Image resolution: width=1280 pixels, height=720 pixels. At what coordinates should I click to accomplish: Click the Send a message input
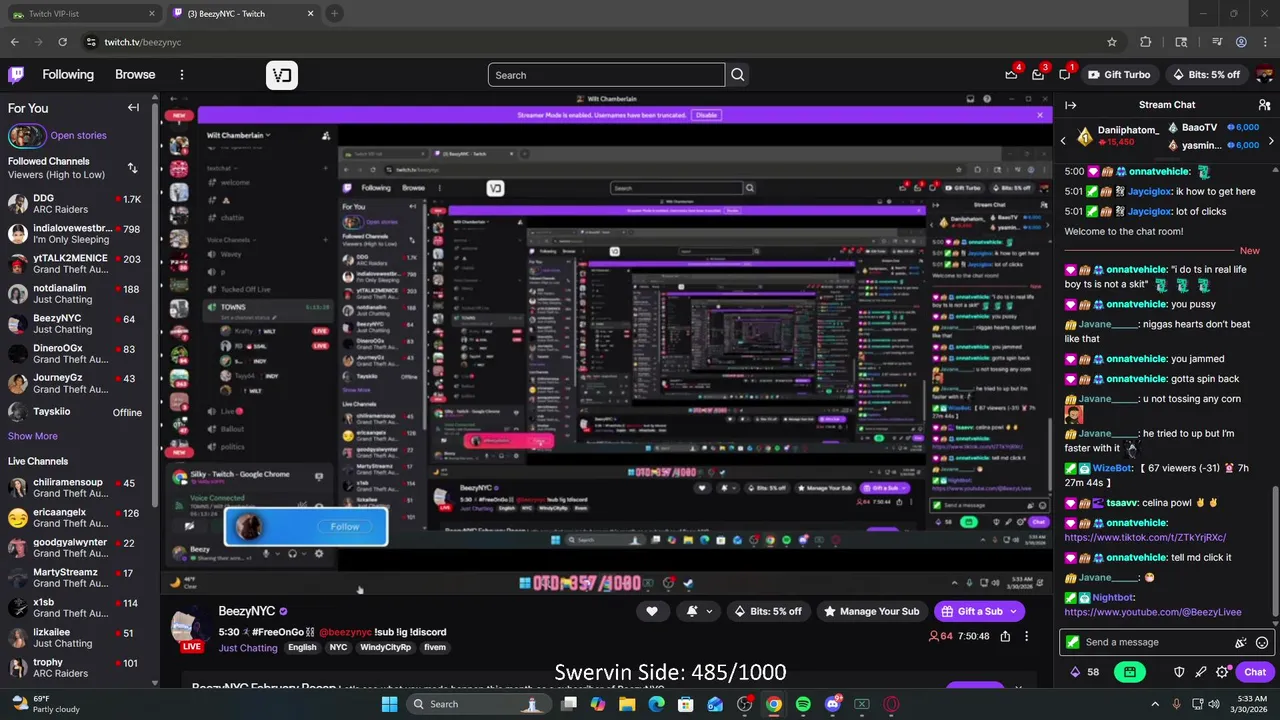coord(1155,643)
